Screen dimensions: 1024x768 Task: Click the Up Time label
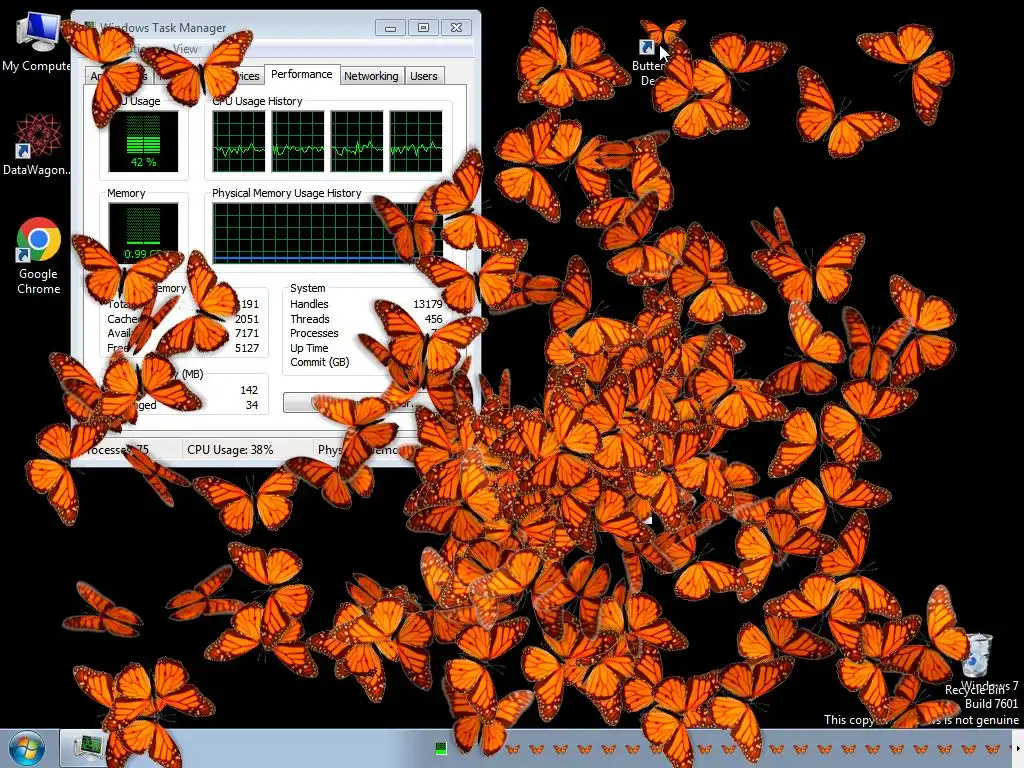309,348
